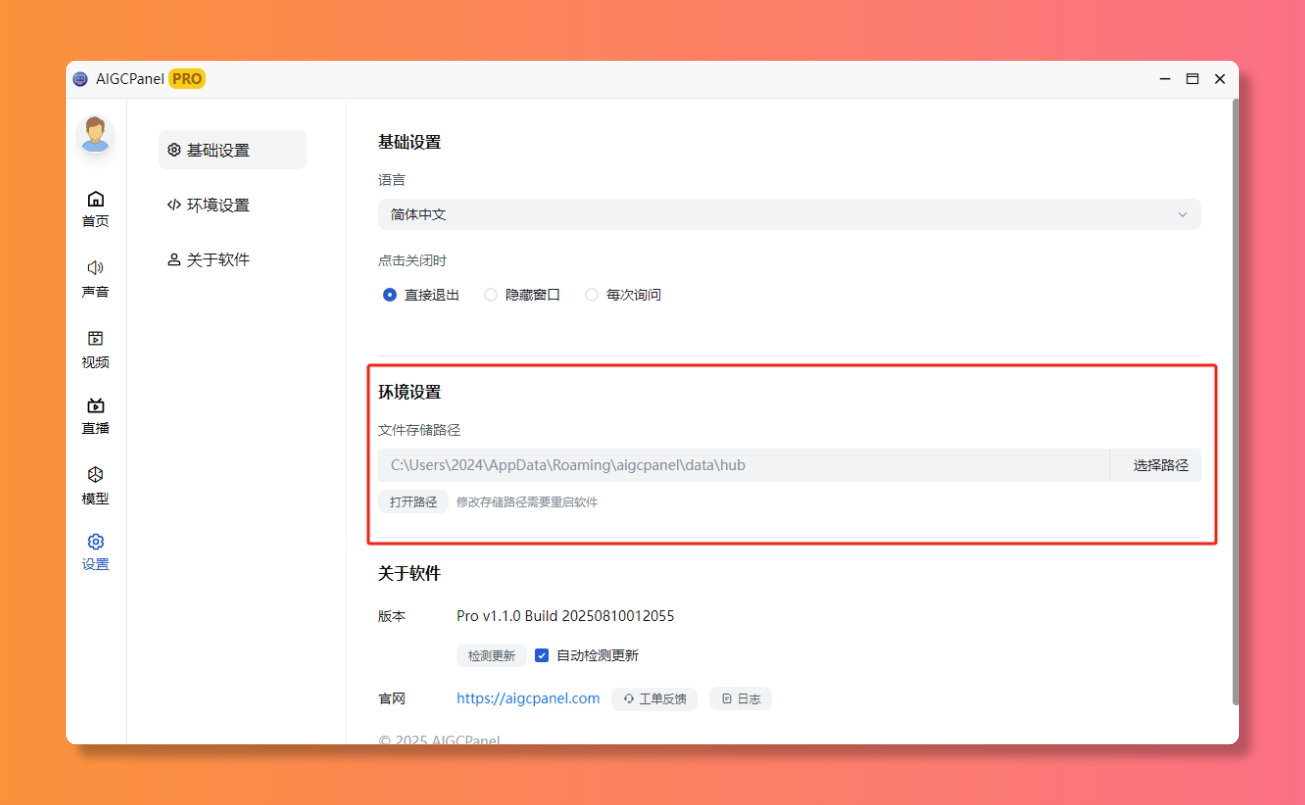Click the user avatar icon
The width and height of the screenshot is (1305, 805).
tap(95, 134)
